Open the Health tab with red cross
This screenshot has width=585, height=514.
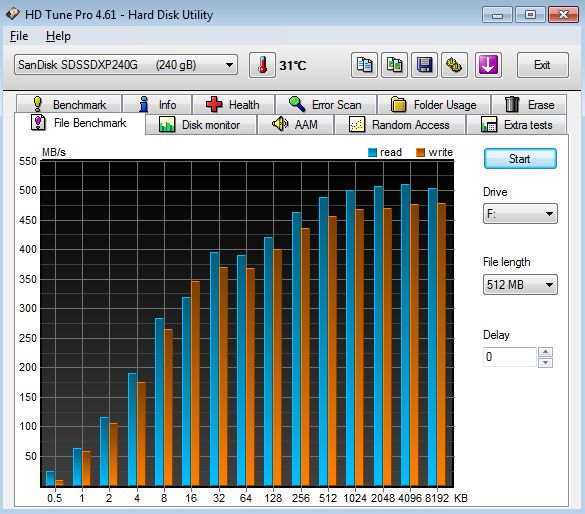coord(234,104)
